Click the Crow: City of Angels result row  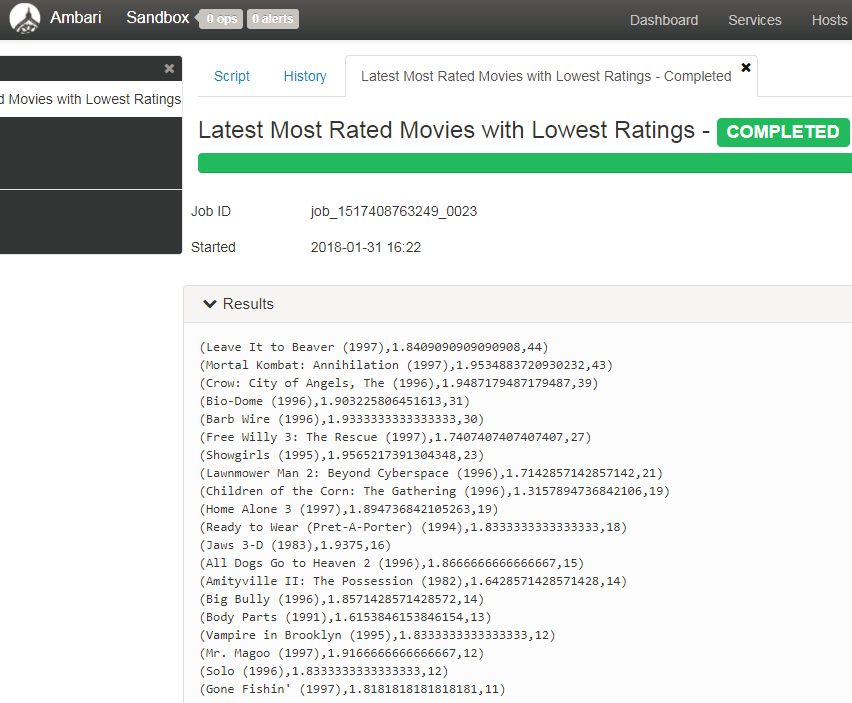[399, 383]
